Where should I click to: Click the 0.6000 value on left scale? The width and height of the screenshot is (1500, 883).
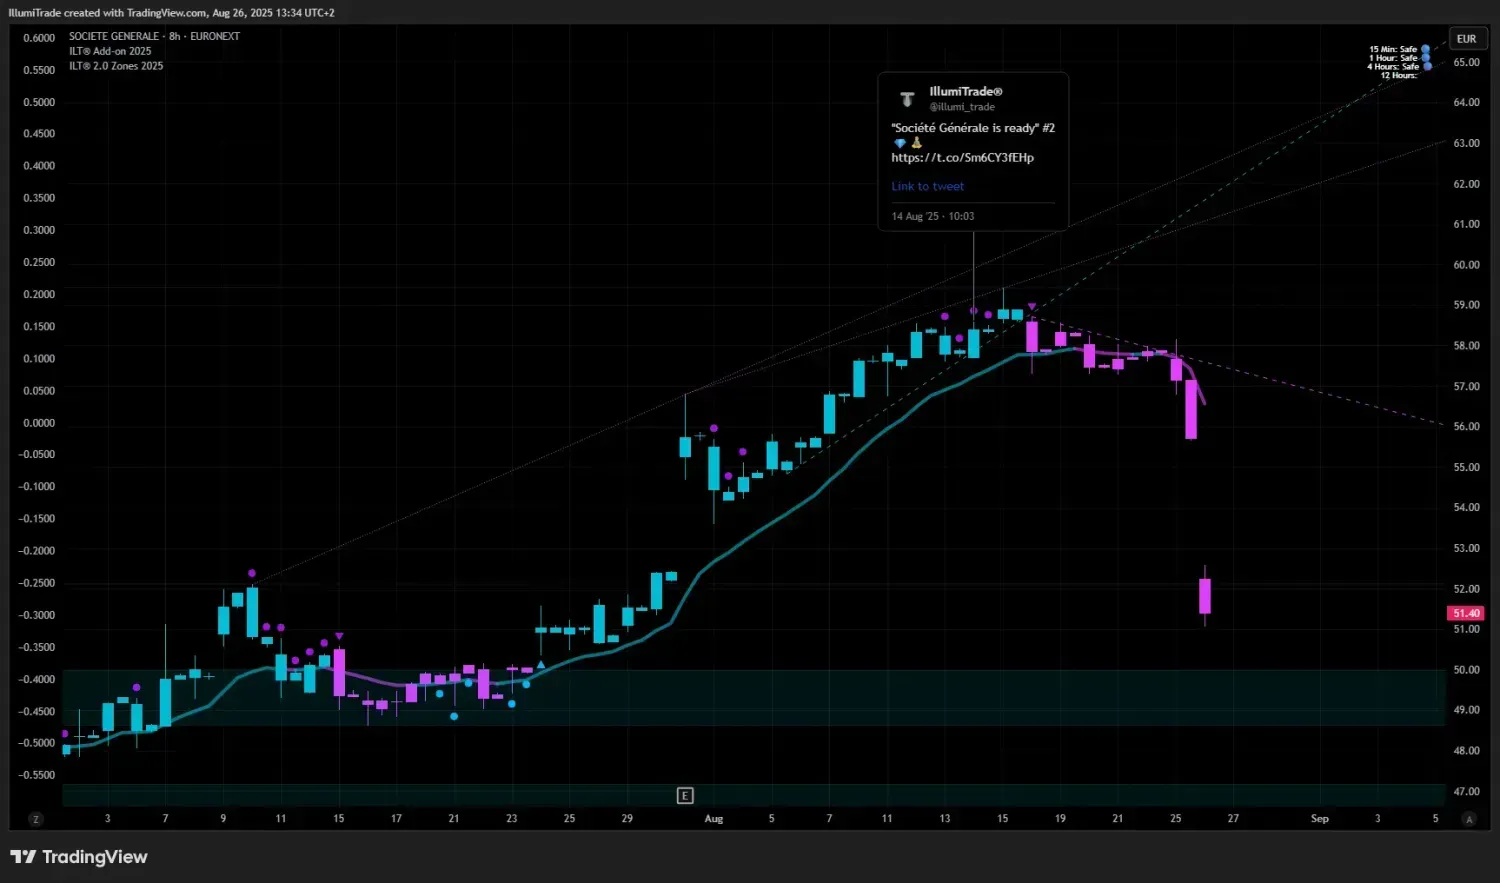[39, 38]
